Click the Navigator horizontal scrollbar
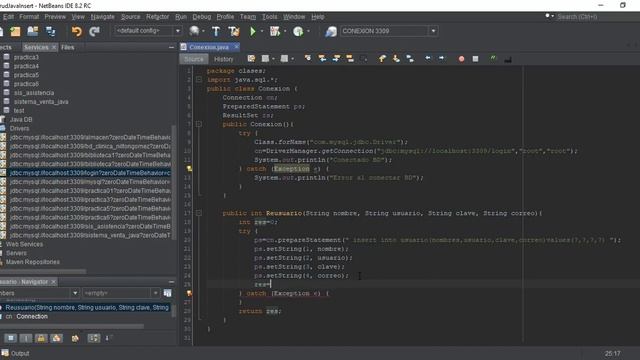The width and height of the screenshot is (640, 360). [x=72, y=326]
